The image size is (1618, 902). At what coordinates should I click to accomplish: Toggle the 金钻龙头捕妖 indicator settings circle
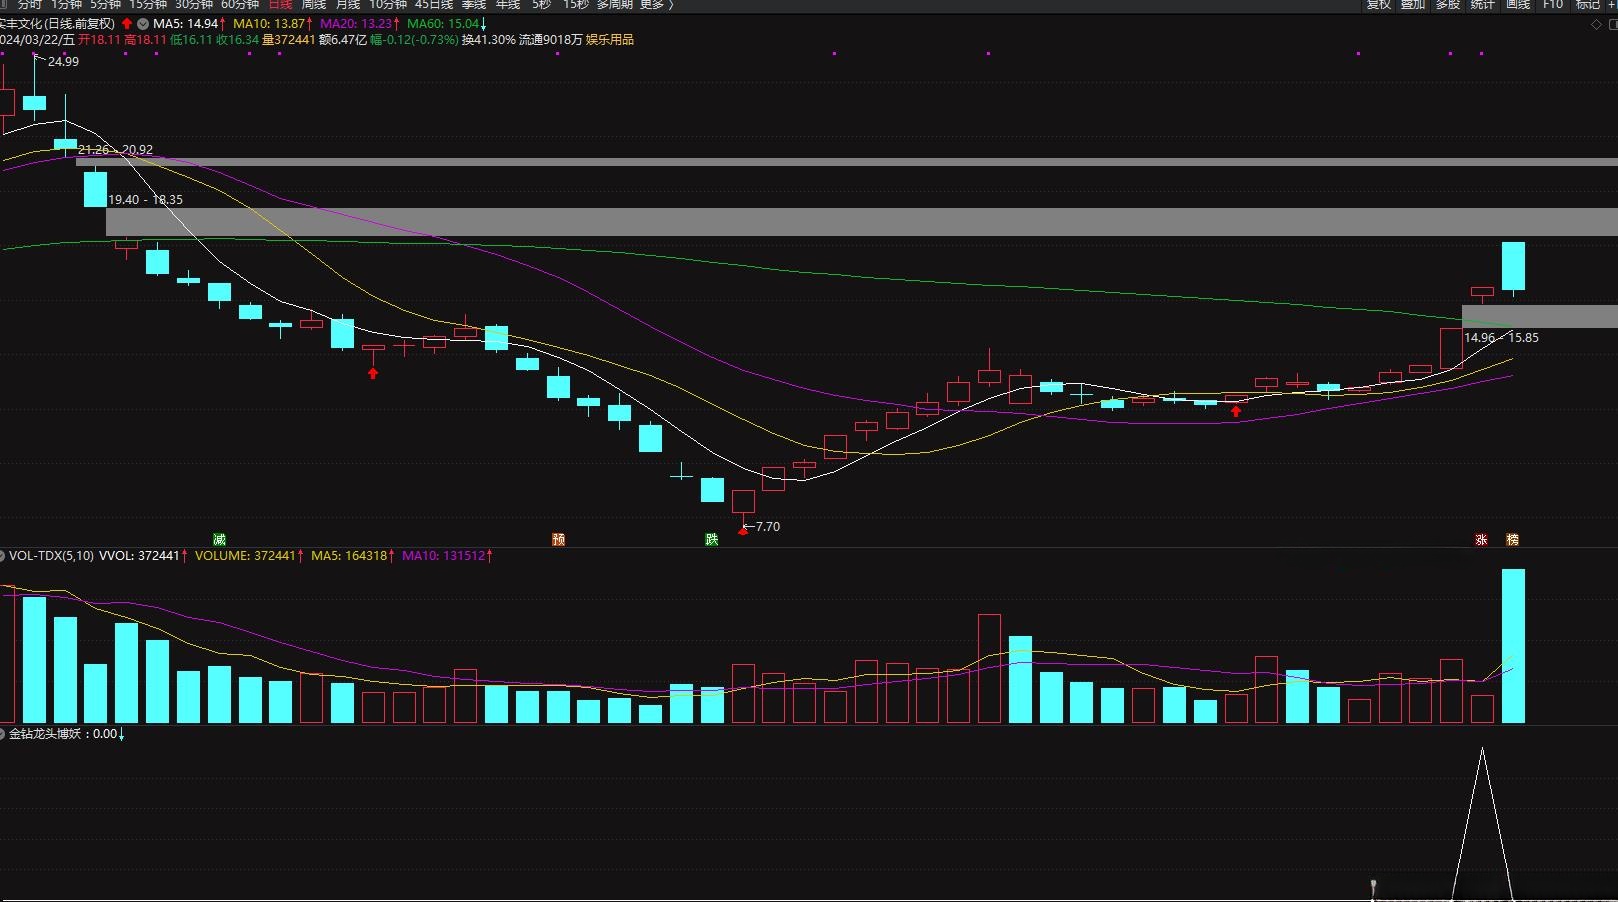(x=3, y=734)
